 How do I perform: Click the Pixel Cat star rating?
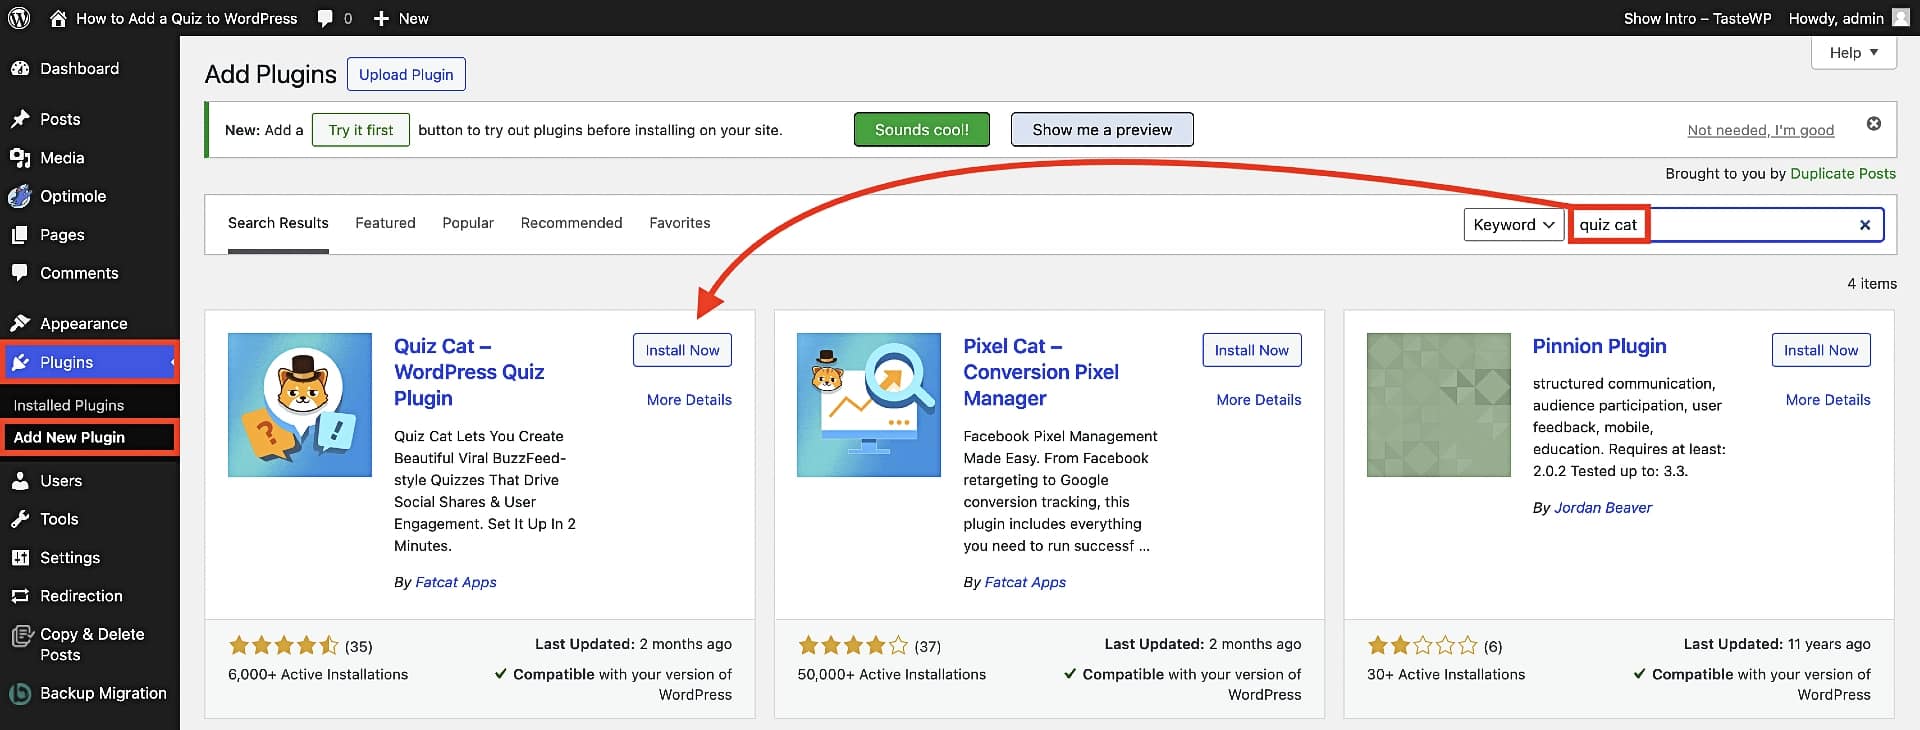coord(852,646)
